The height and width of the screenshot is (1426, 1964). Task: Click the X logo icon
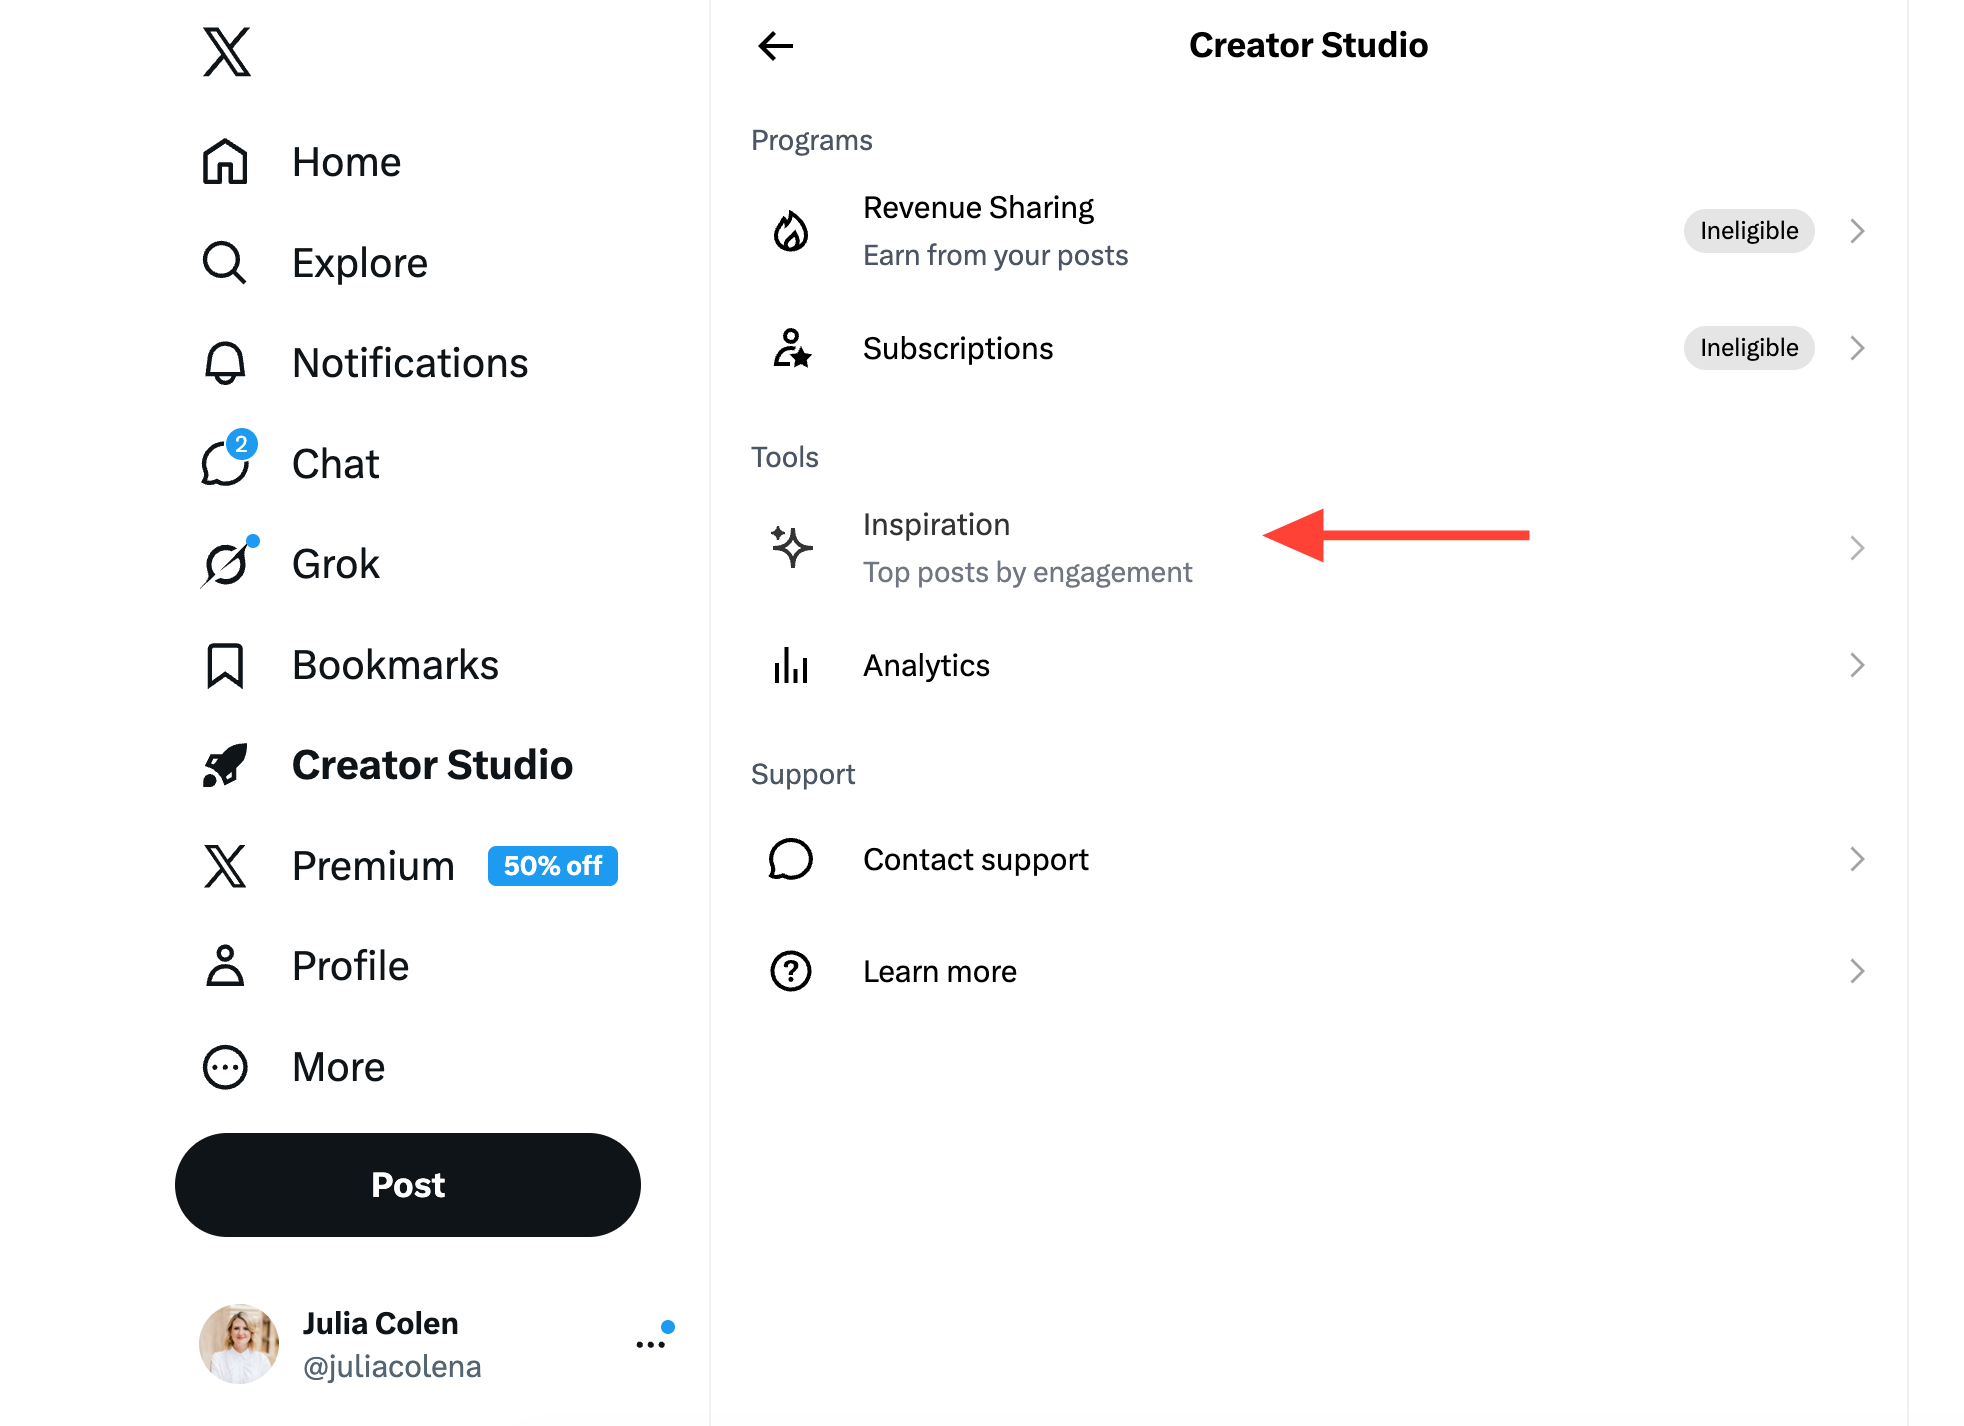(226, 52)
